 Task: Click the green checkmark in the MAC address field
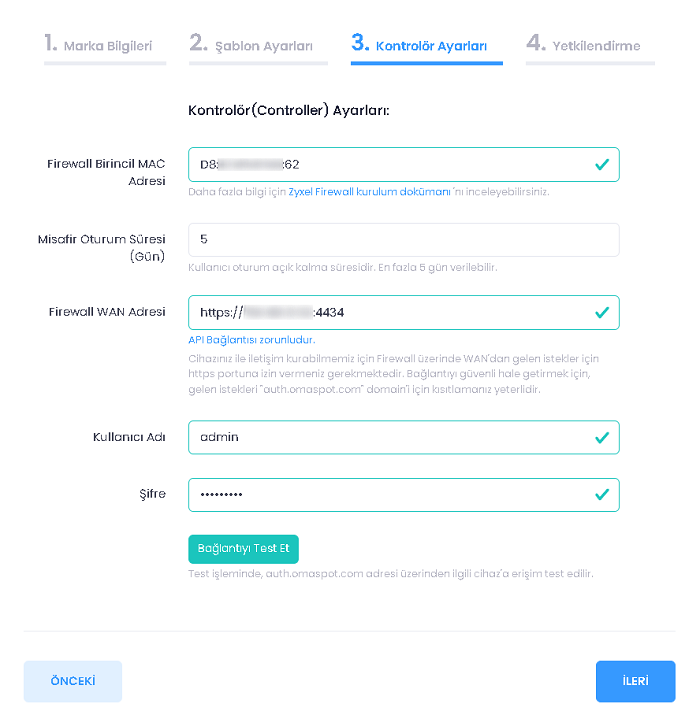601,164
